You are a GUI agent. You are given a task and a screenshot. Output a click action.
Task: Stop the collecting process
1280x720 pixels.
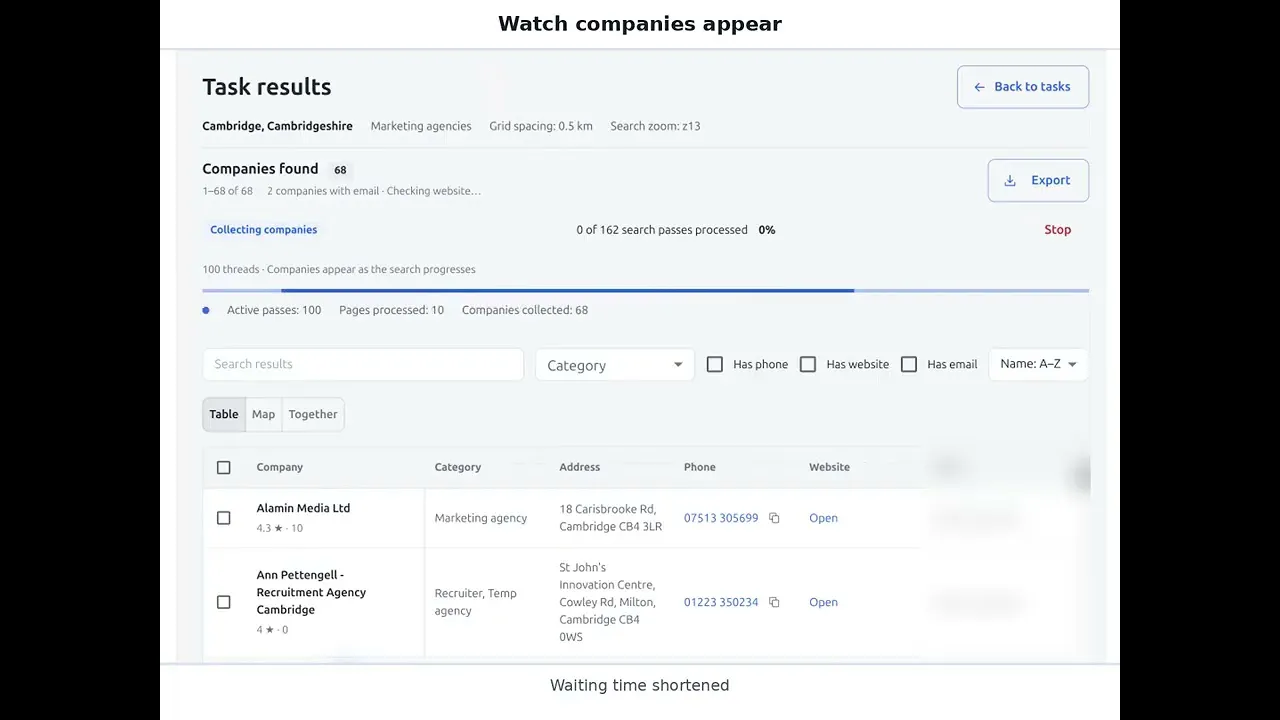tap(1057, 230)
